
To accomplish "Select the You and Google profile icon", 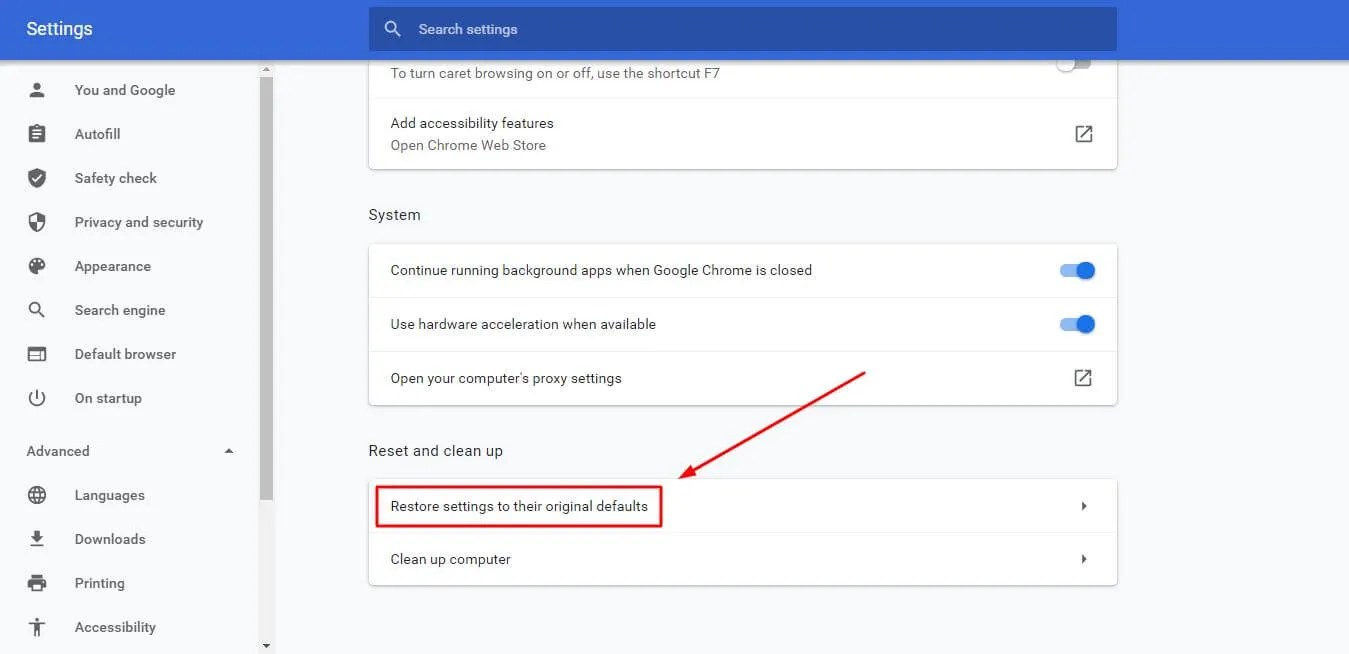I will [x=37, y=90].
